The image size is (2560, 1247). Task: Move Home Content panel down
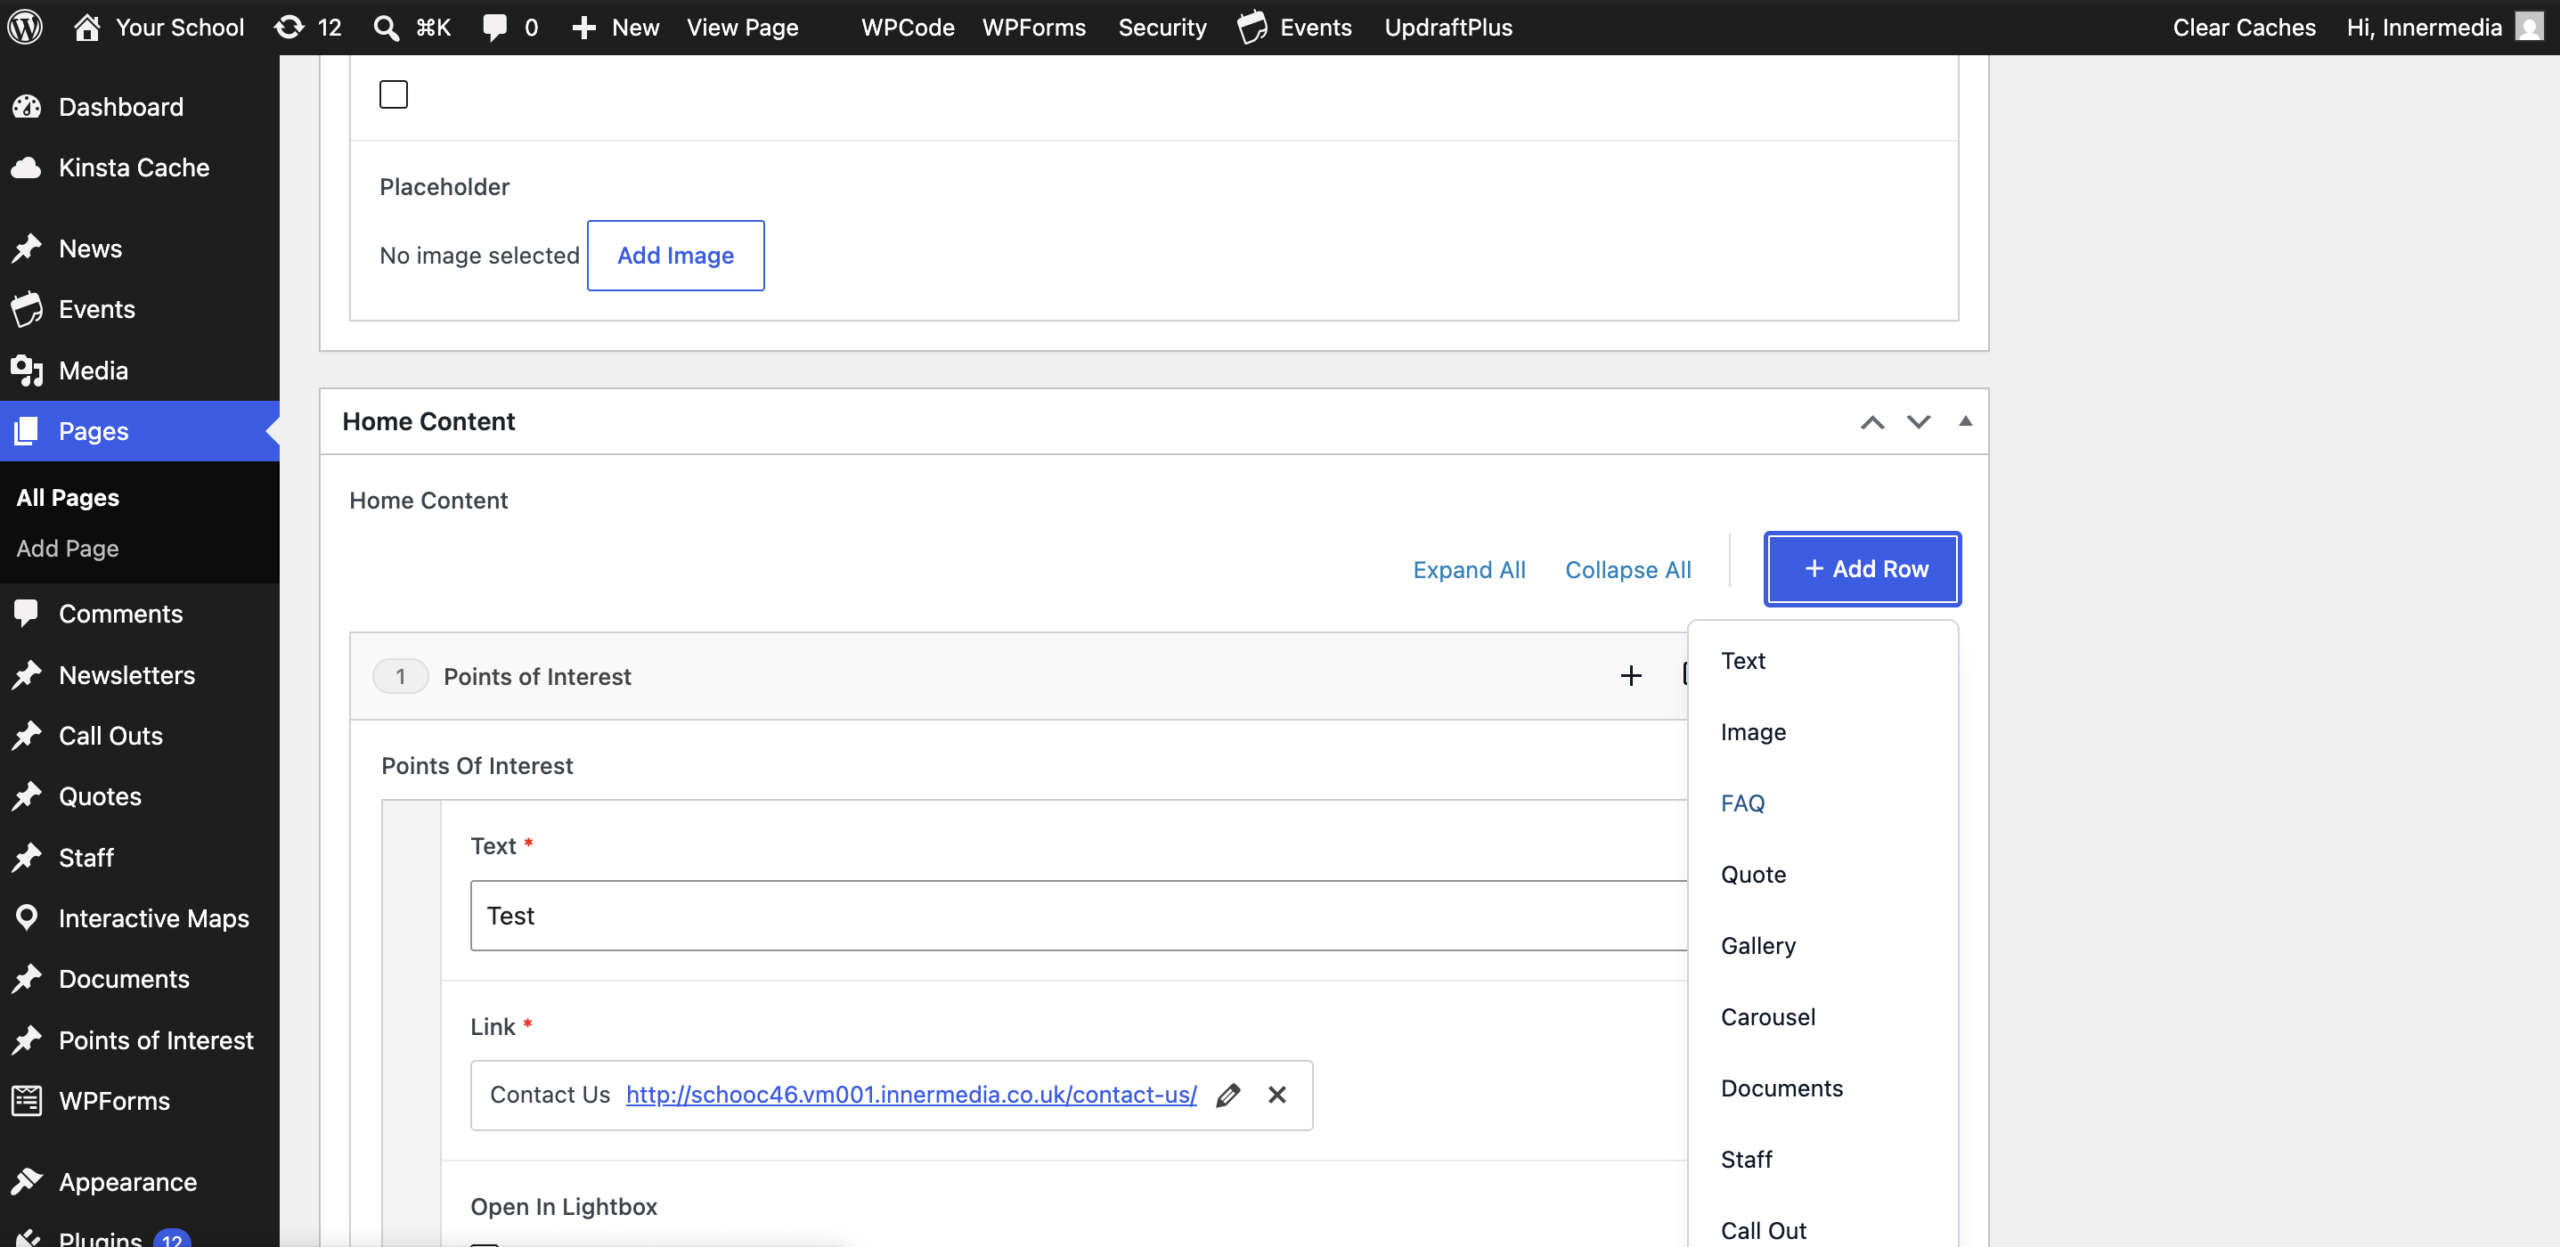[x=1918, y=422]
